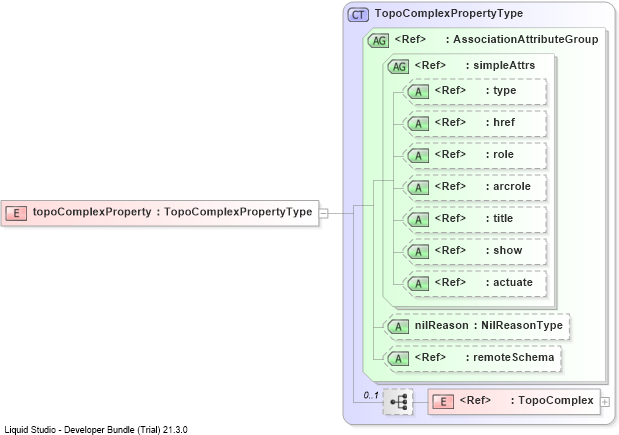Select the ': title' attribute label
Screen dimensions: 619x435
tap(499, 218)
